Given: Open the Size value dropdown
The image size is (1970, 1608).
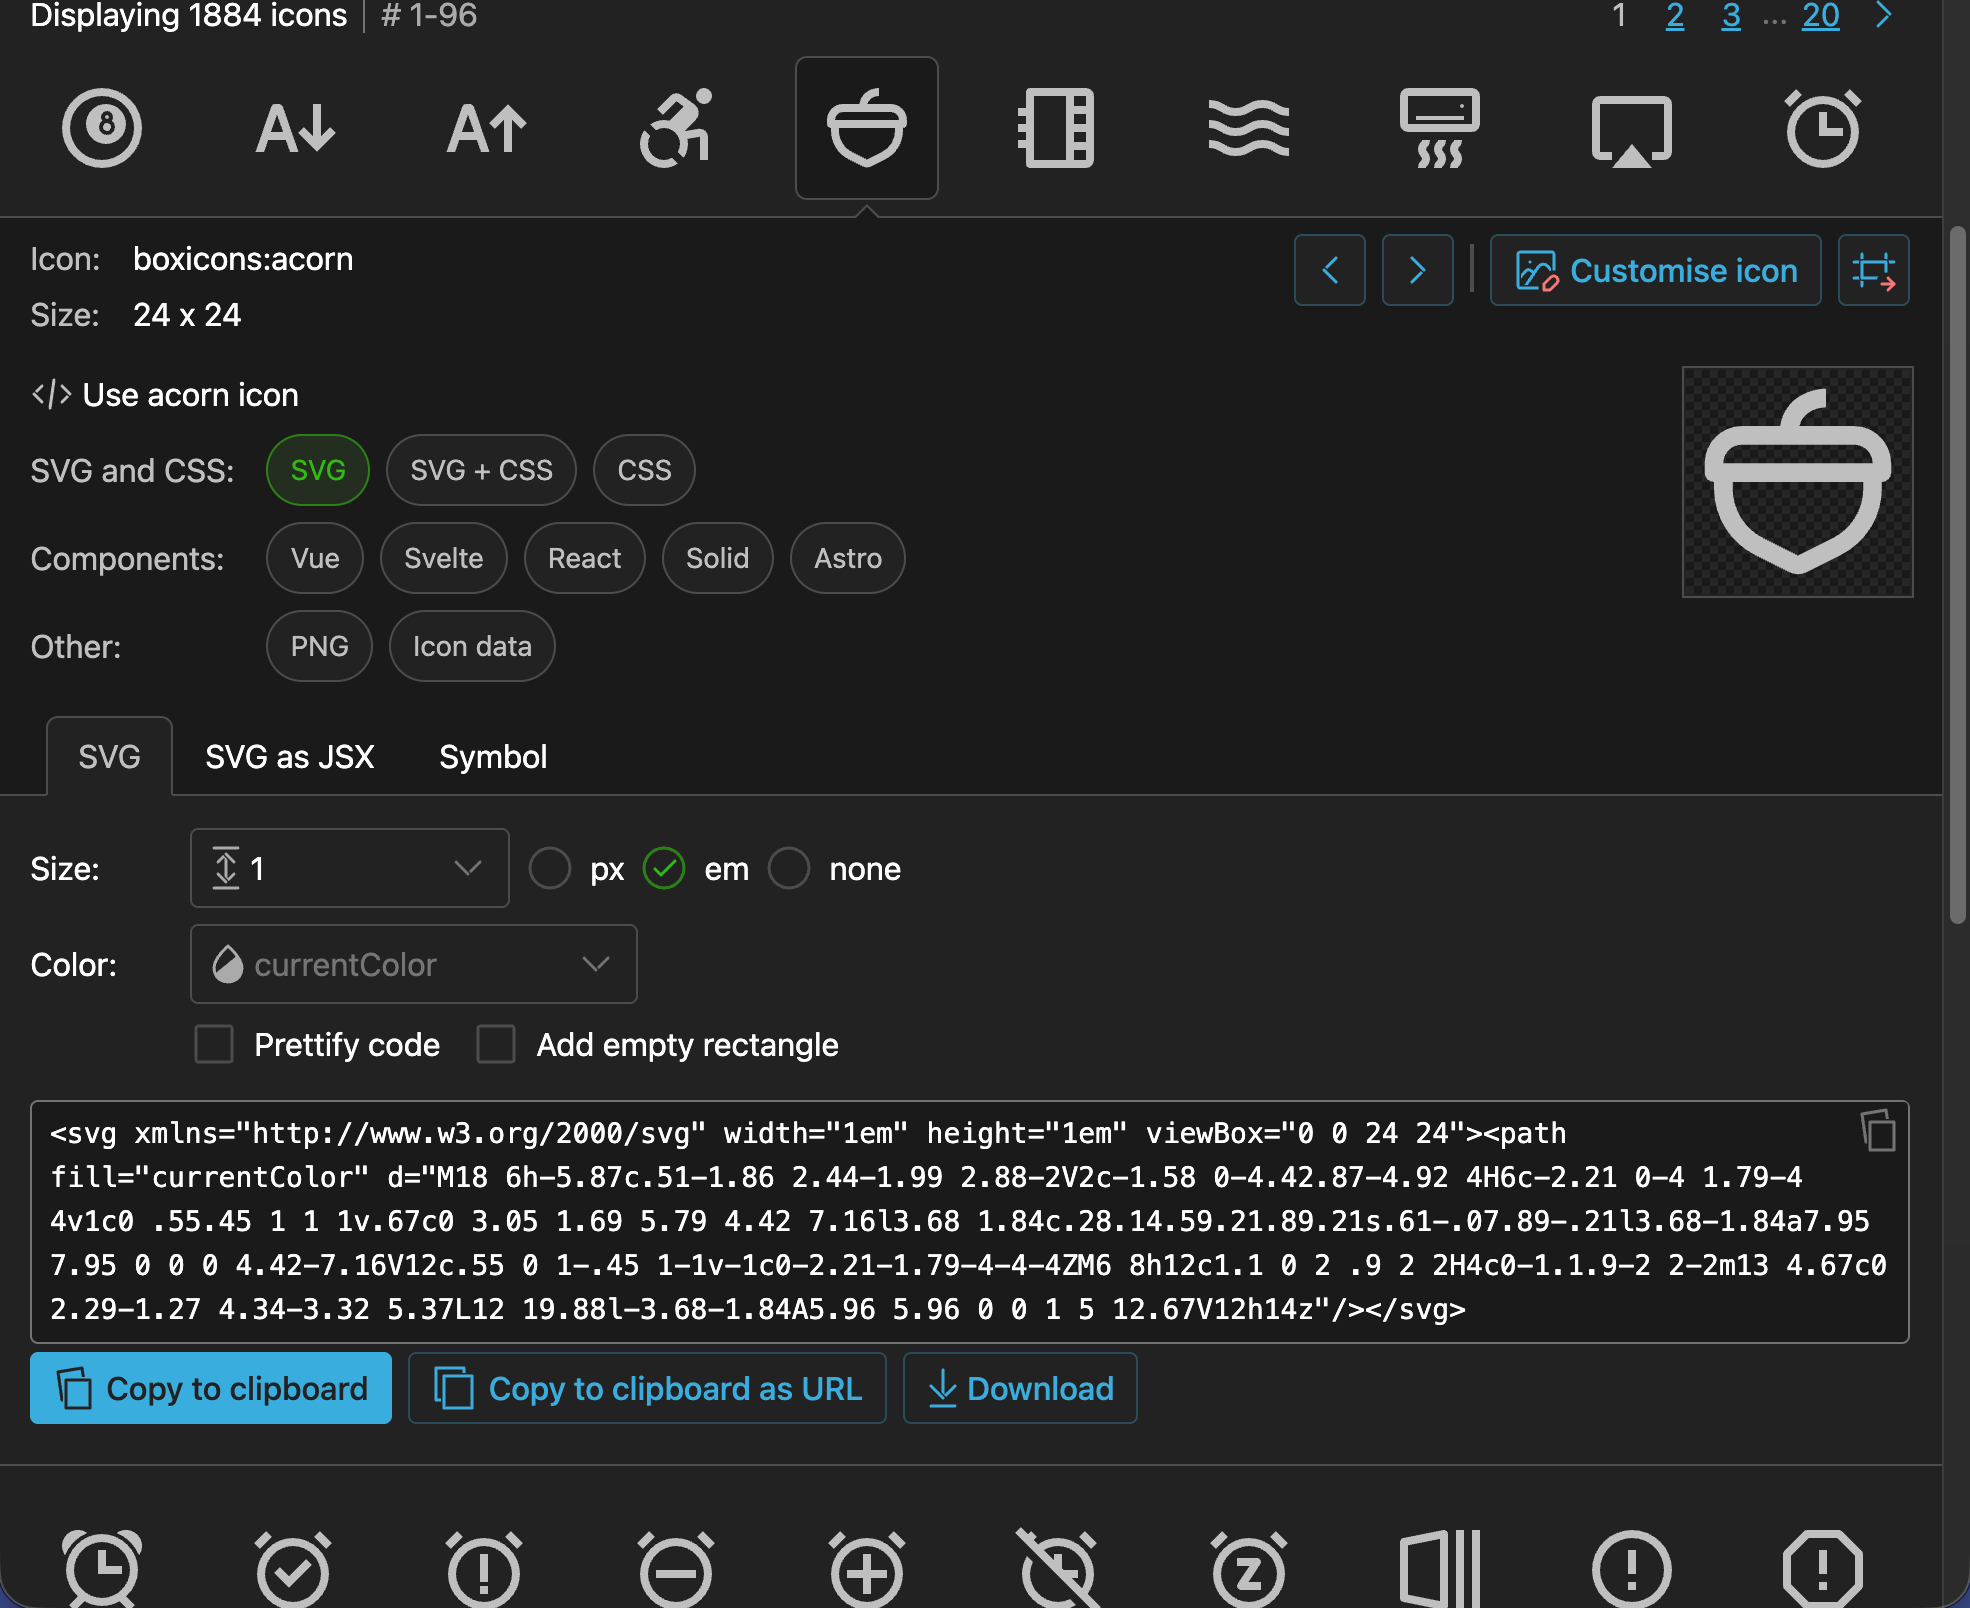Looking at the screenshot, I should [466, 868].
